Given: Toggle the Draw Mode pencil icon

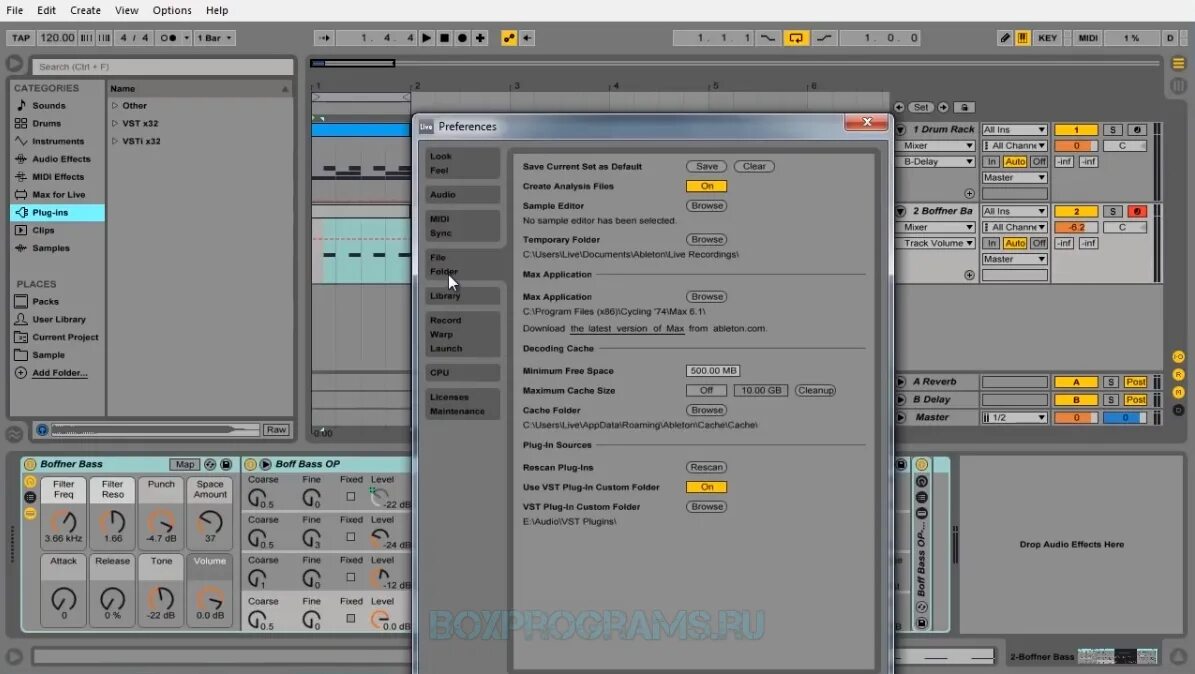Looking at the screenshot, I should tap(1004, 37).
